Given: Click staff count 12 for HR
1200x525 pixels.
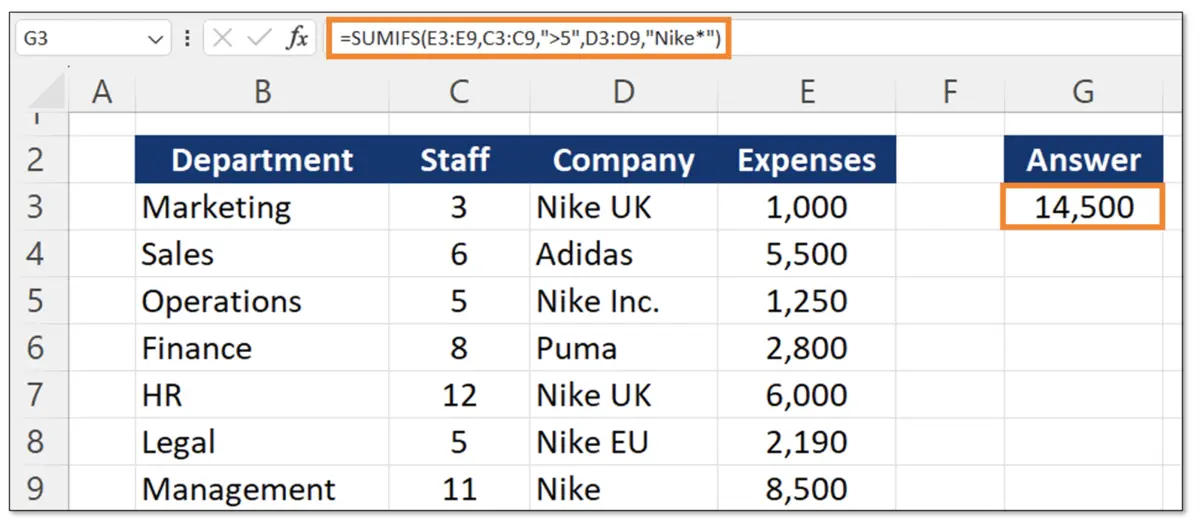Looking at the screenshot, I should [x=459, y=395].
